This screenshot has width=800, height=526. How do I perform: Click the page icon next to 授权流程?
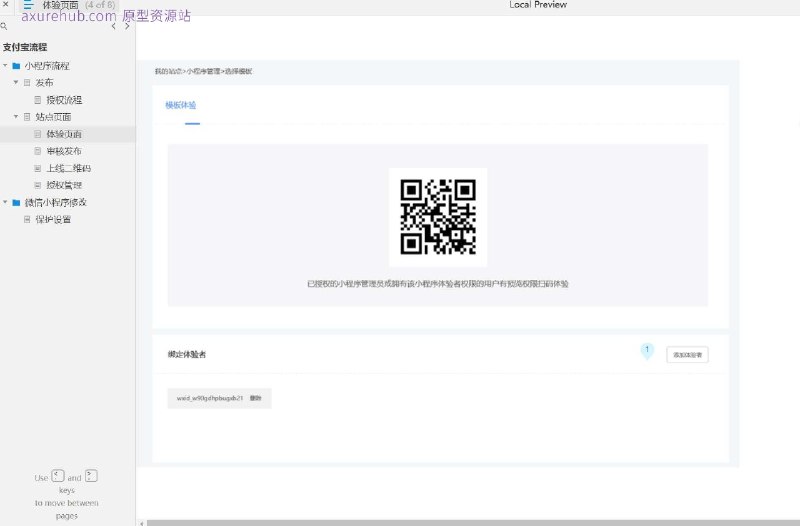pos(38,100)
